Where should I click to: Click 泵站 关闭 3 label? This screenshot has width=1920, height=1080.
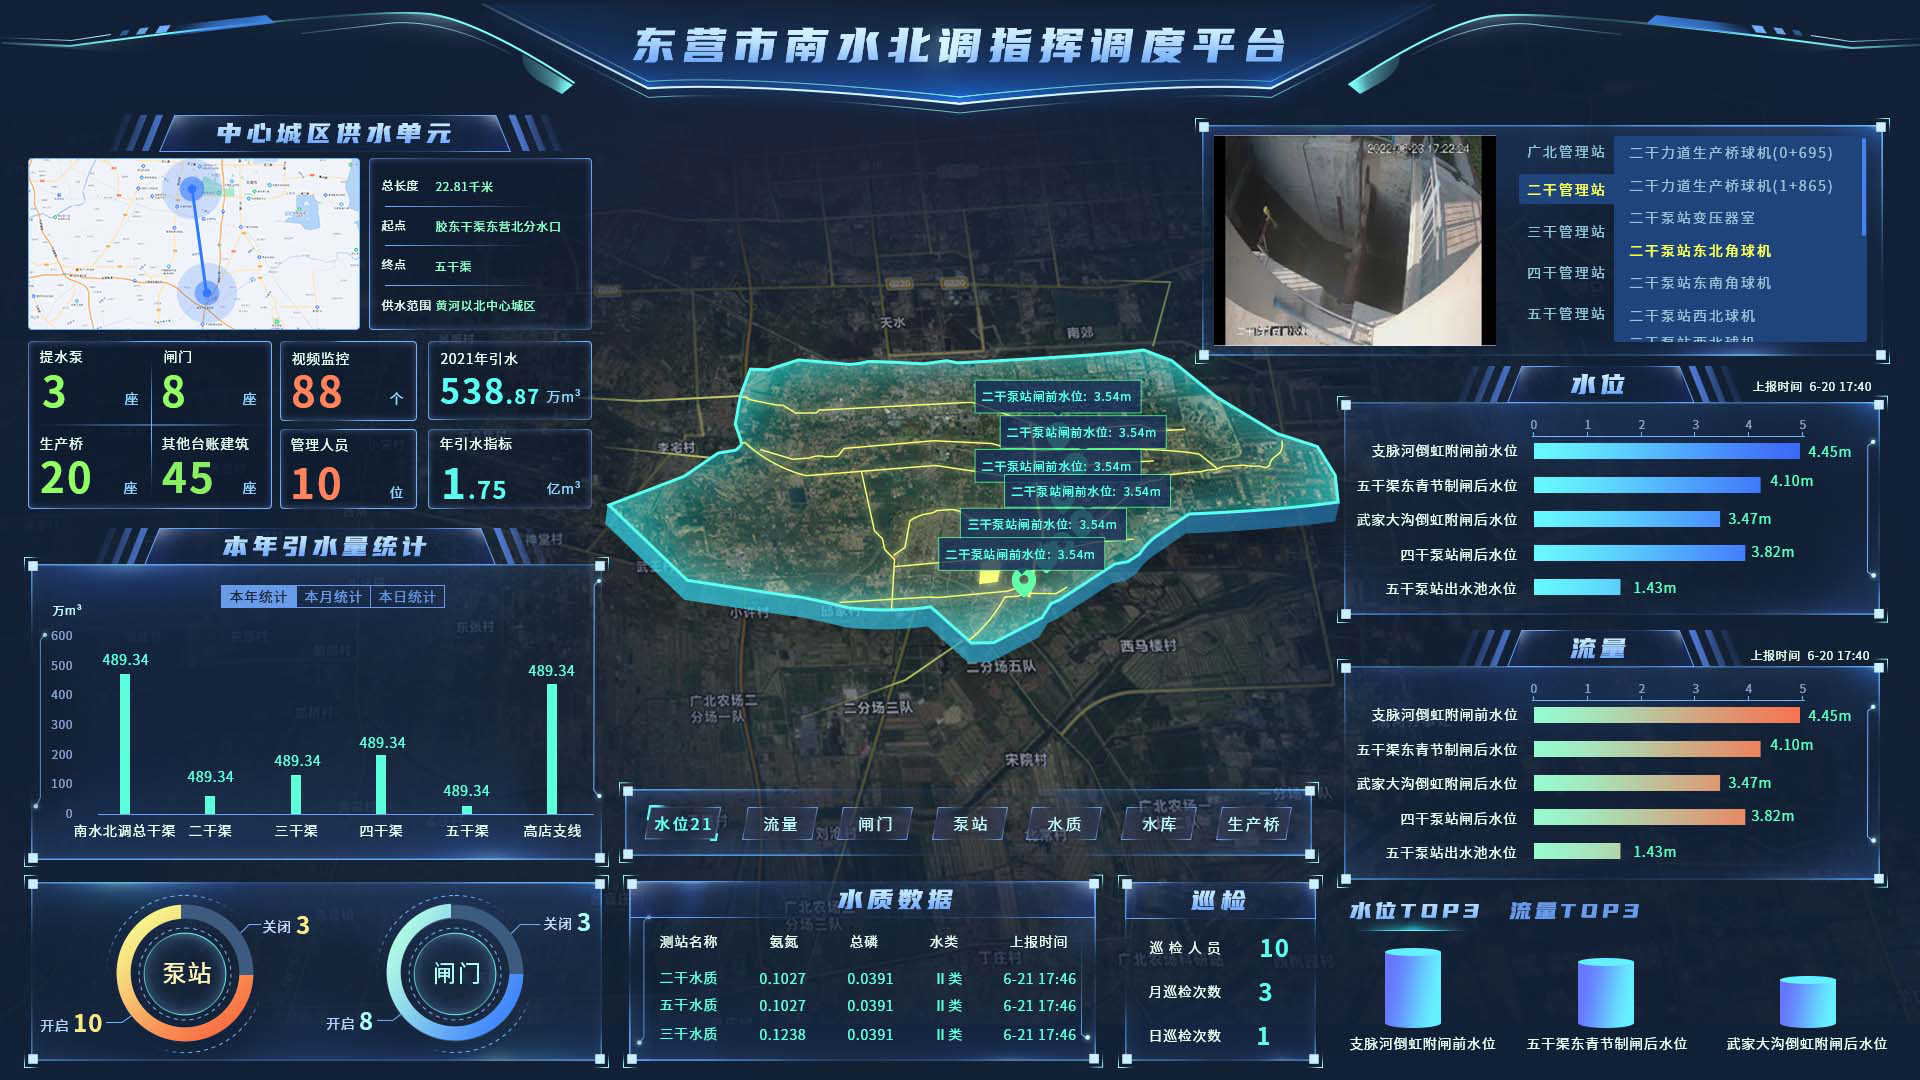(x=286, y=926)
